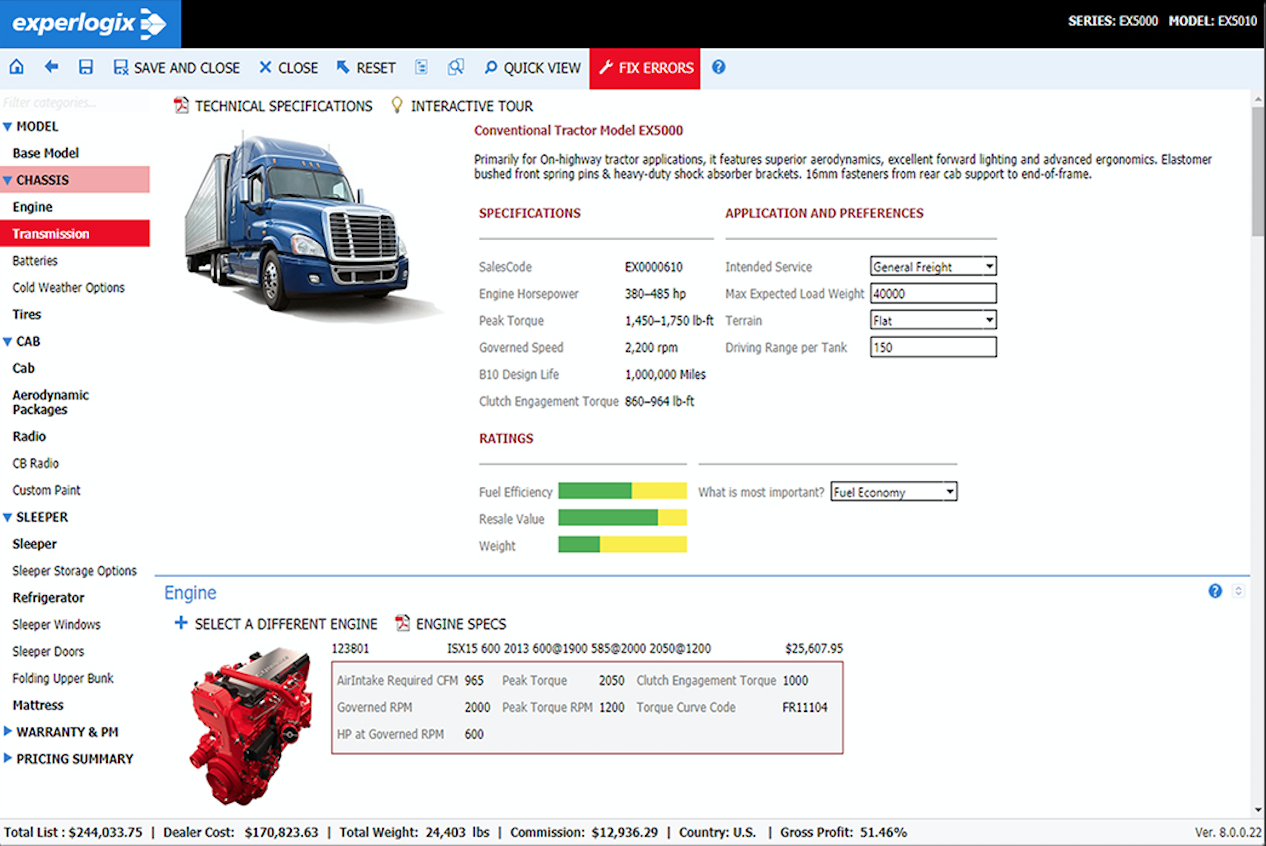Click the help icon in the Engine section
Screen dimensions: 1266x846
(1214, 591)
